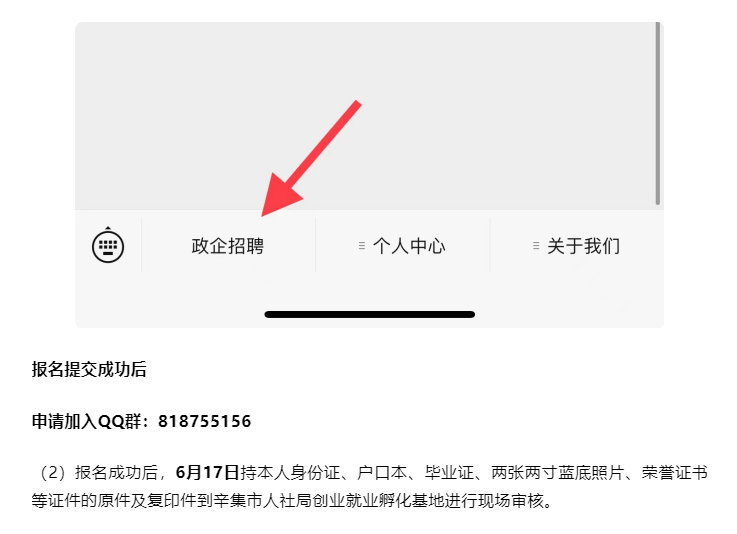
Task: Open the 政企招聘 menu
Action: (228, 246)
